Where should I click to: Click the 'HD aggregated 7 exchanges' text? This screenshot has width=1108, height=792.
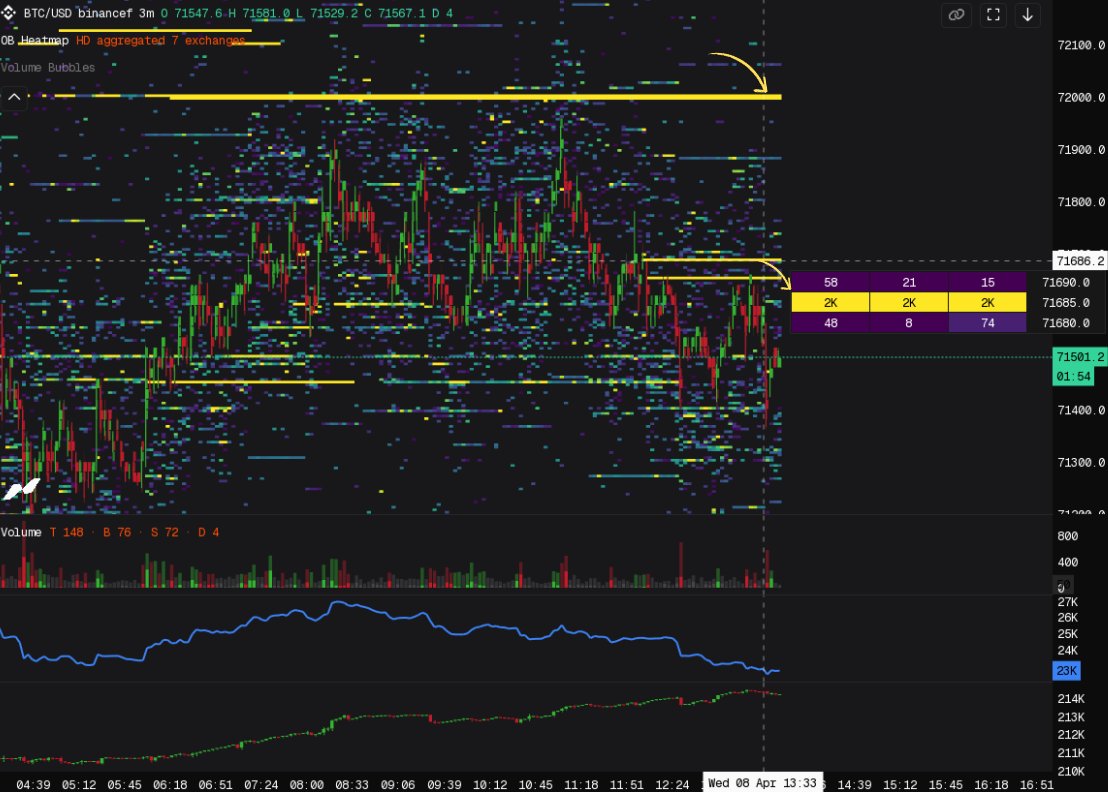[x=160, y=40]
